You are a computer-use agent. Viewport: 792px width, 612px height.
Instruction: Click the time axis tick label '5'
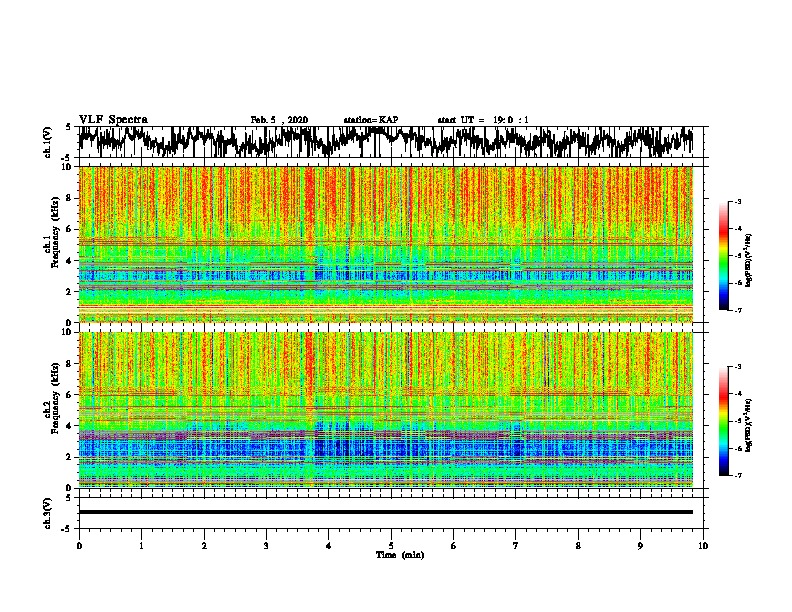tap(391, 545)
